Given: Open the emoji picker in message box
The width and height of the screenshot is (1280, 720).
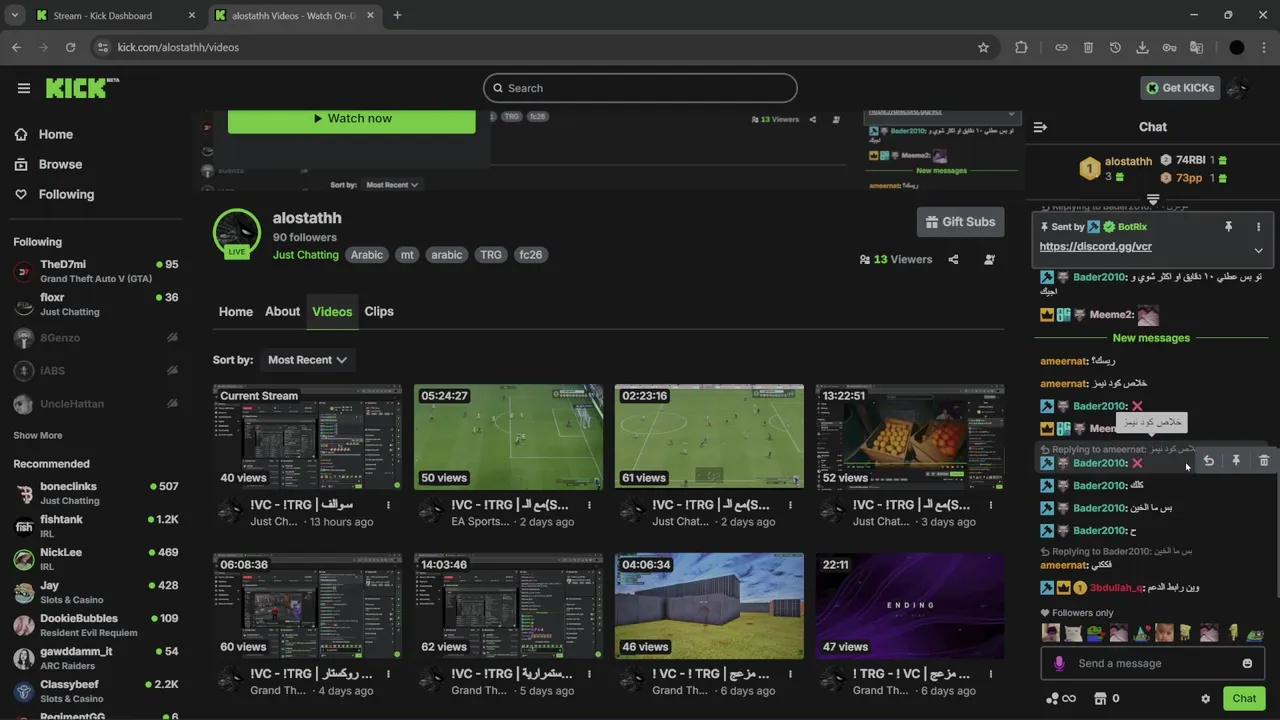Looking at the screenshot, I should (x=1247, y=663).
